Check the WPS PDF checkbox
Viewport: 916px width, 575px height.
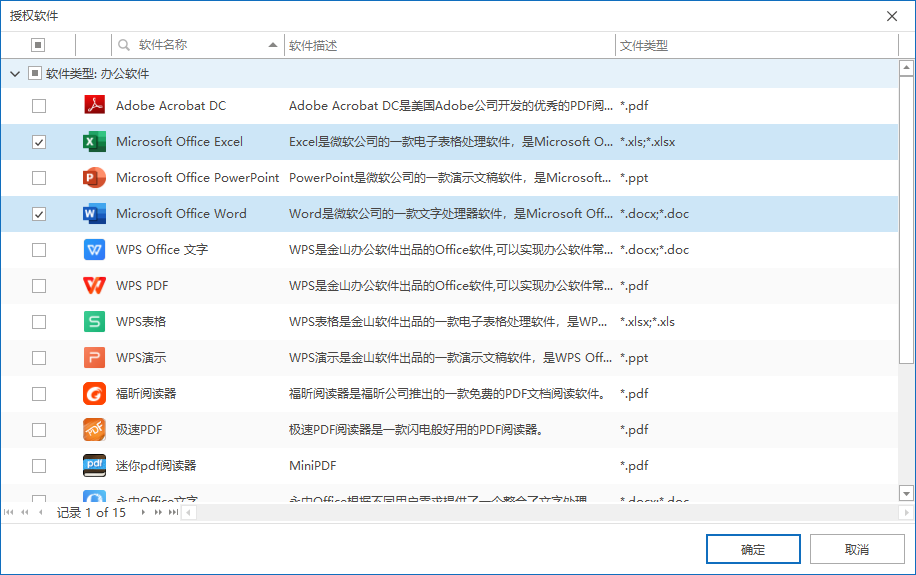tap(39, 286)
